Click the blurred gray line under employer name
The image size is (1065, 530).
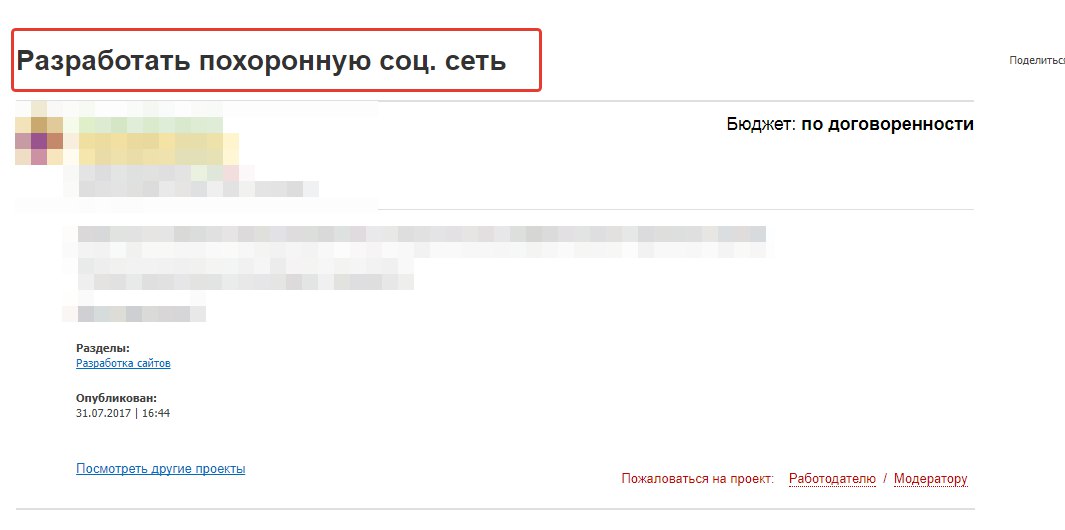[190, 188]
